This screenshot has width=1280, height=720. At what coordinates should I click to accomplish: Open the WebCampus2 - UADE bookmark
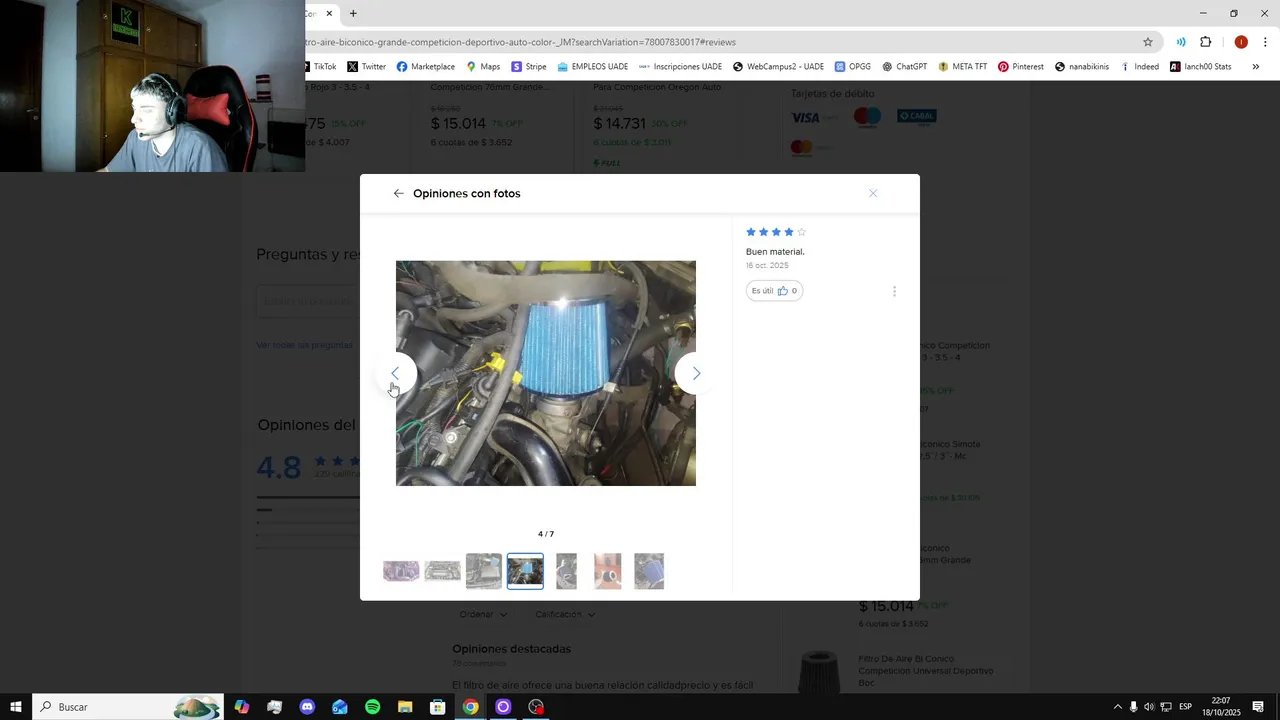[x=778, y=67]
